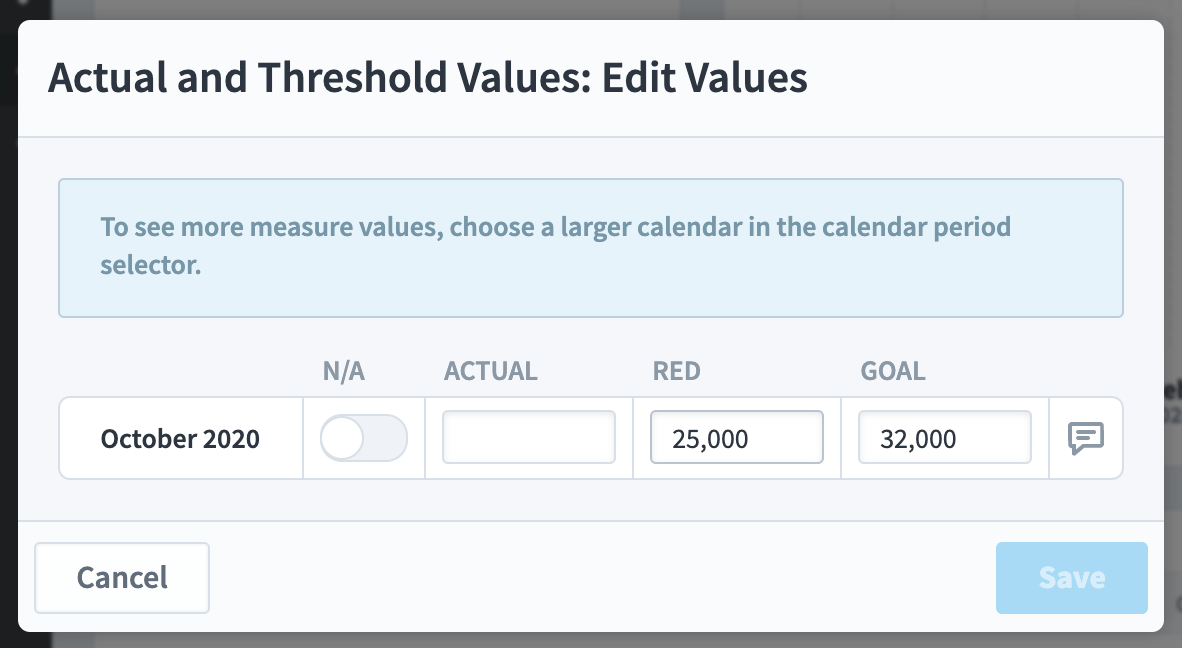Click the N/A column header
This screenshot has height=648, width=1182.
pyautogui.click(x=344, y=371)
